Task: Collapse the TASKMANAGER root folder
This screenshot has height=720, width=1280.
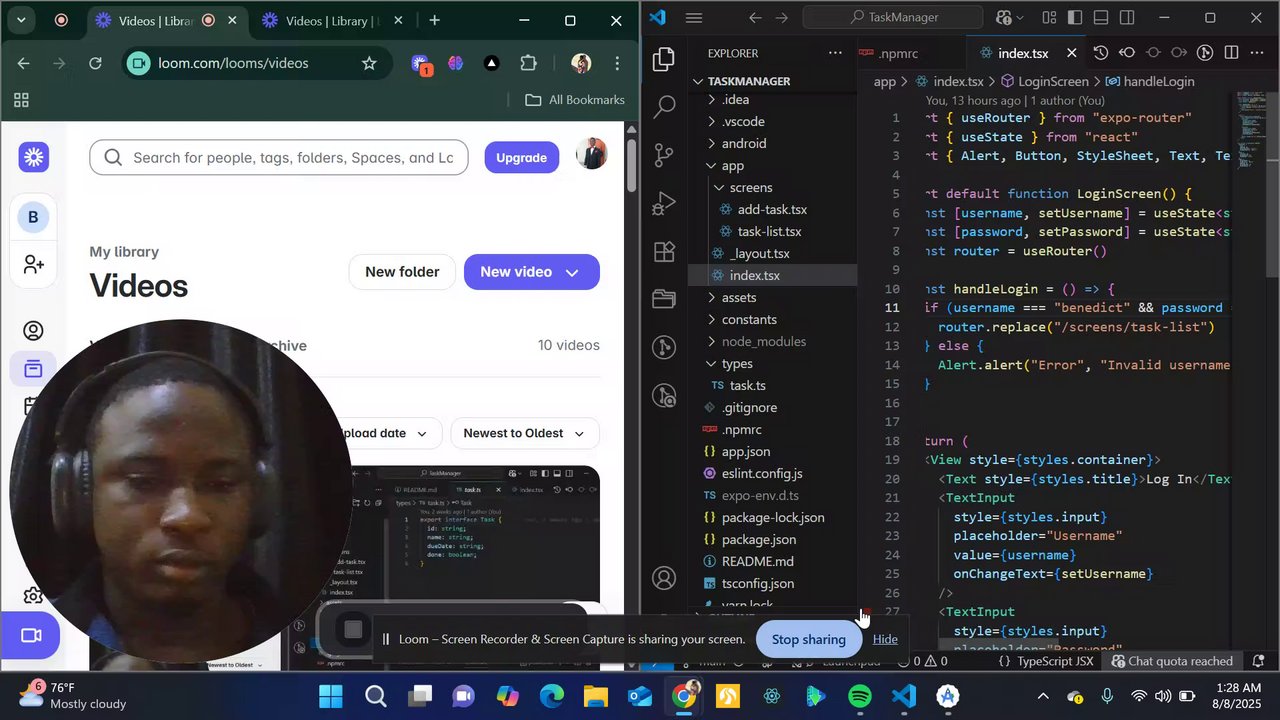Action: tap(749, 81)
